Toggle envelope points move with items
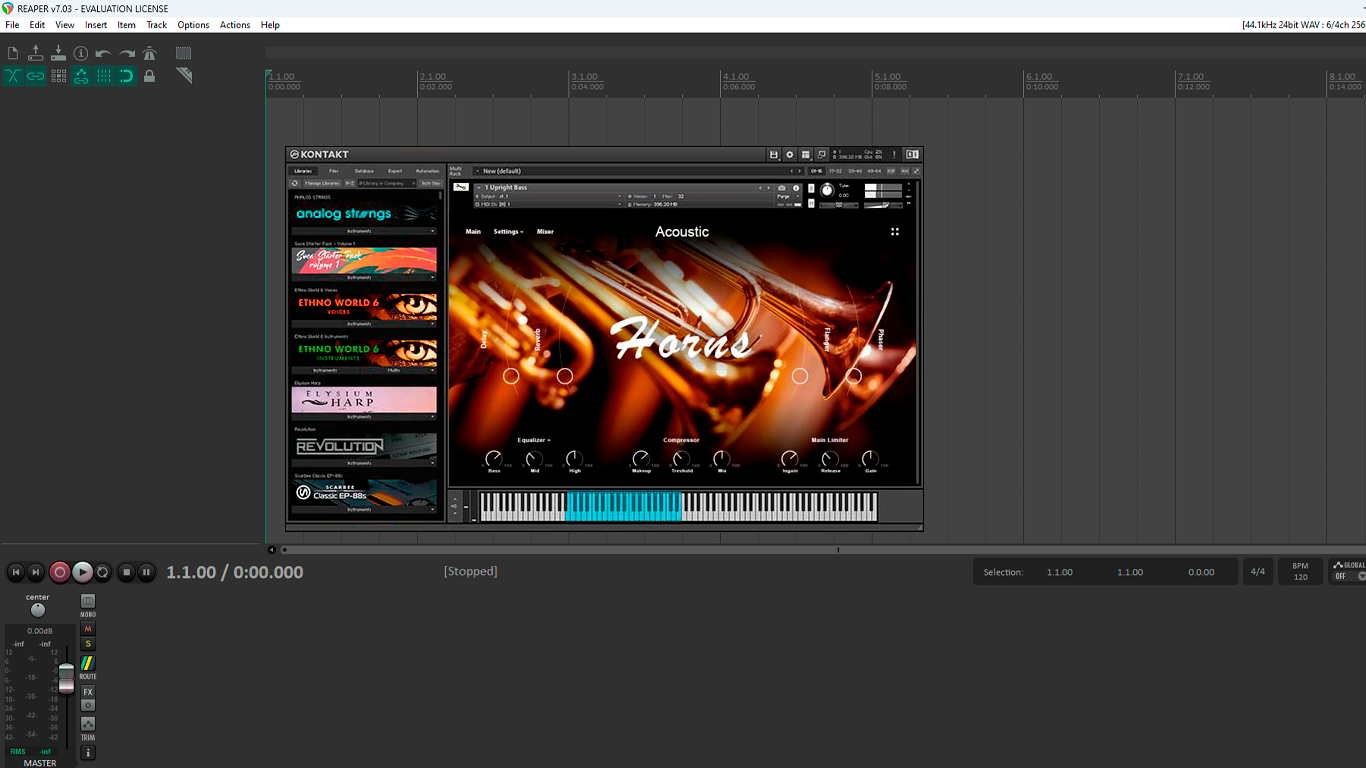 click(81, 76)
